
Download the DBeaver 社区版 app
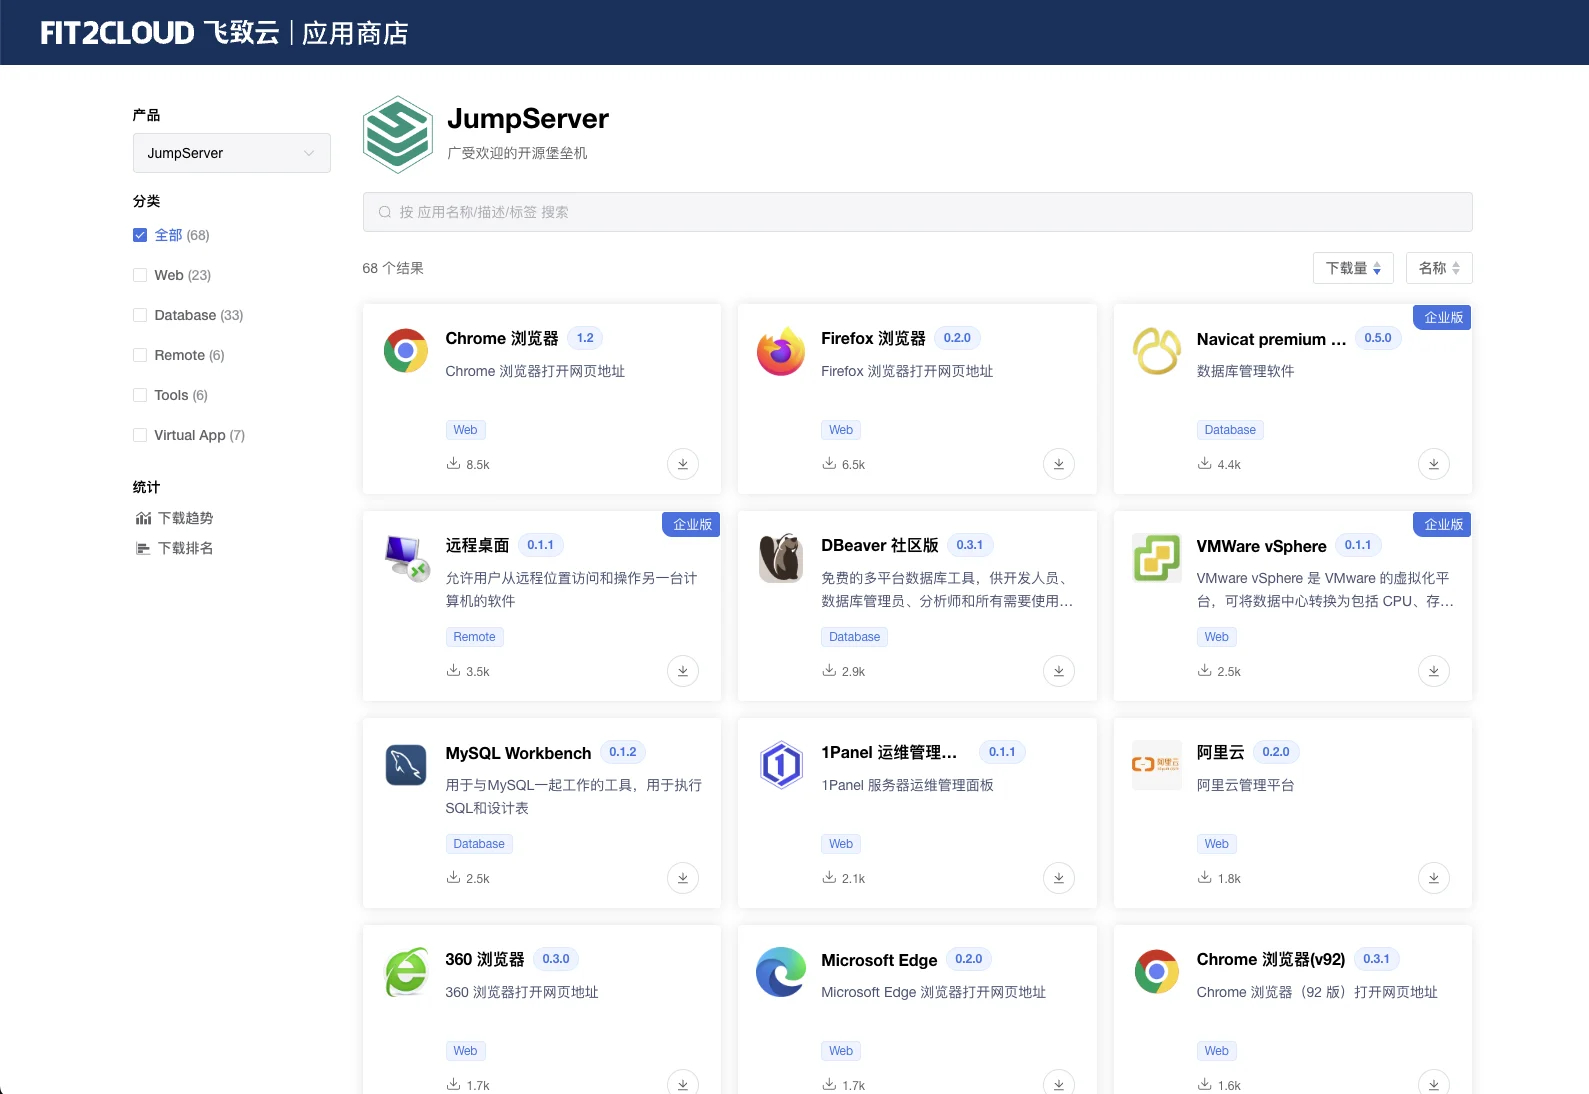1059,671
